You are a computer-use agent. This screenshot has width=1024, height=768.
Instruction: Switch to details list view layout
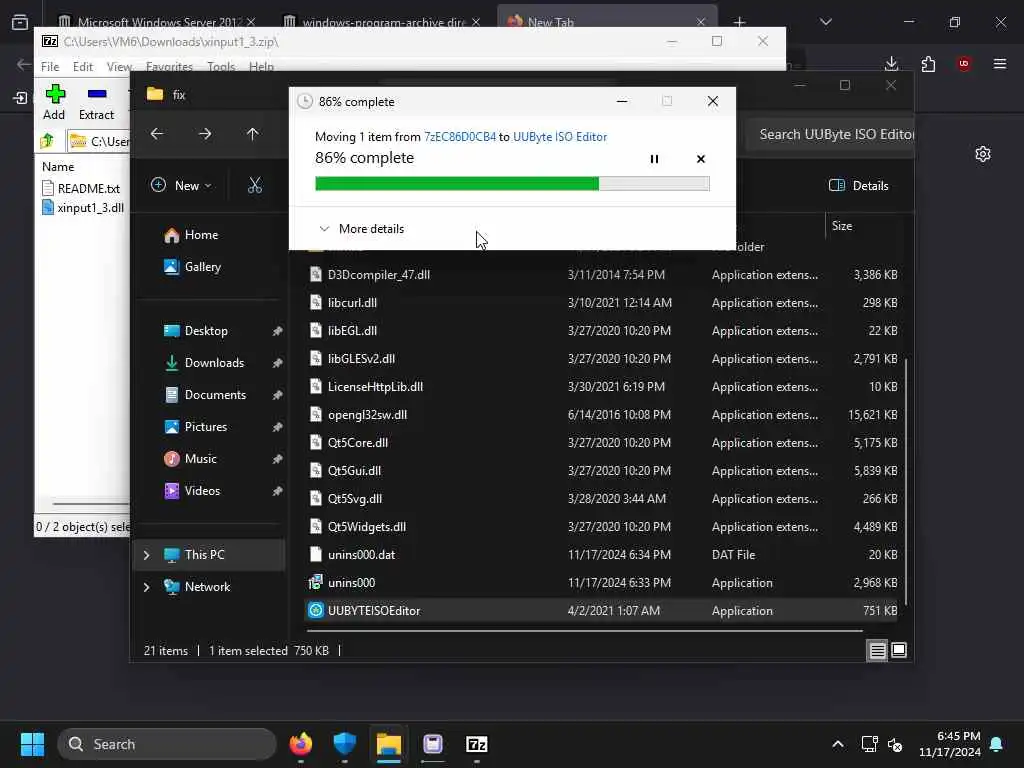[x=877, y=650]
